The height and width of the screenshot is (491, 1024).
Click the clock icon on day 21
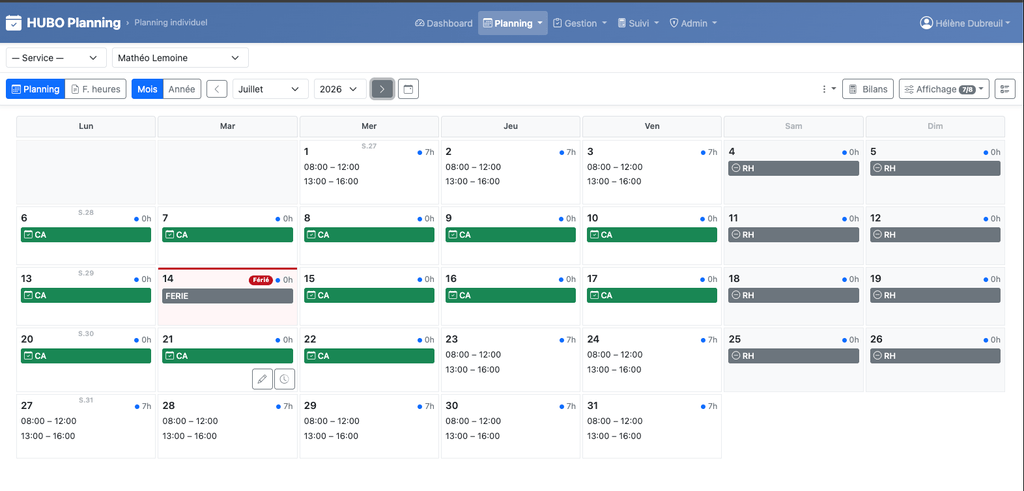285,379
